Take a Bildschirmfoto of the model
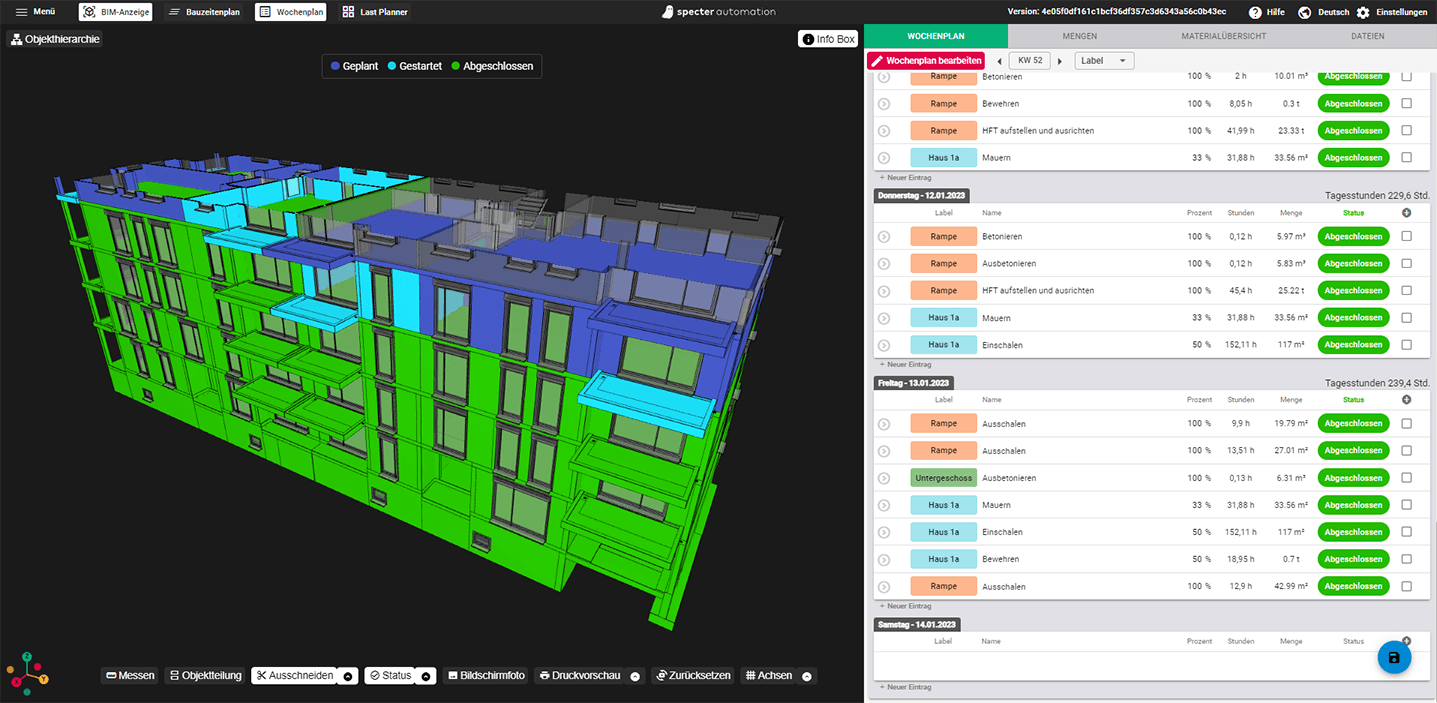Screen dimensions: 1437x703 [x=486, y=676]
